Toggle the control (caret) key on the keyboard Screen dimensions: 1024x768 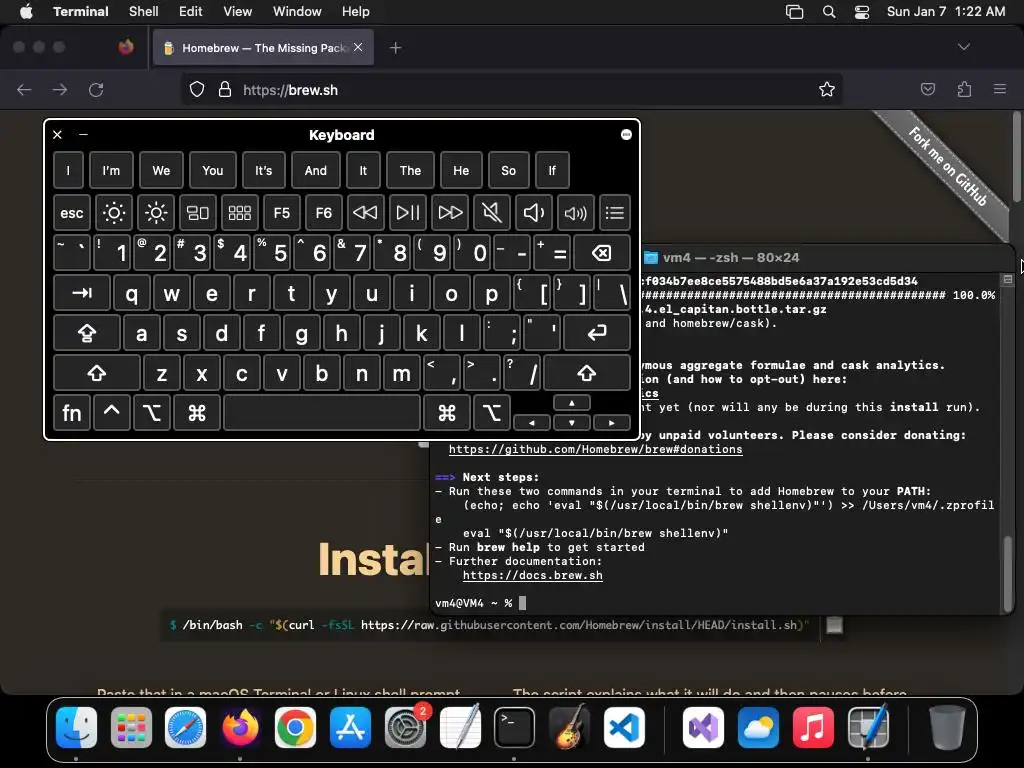(x=112, y=413)
